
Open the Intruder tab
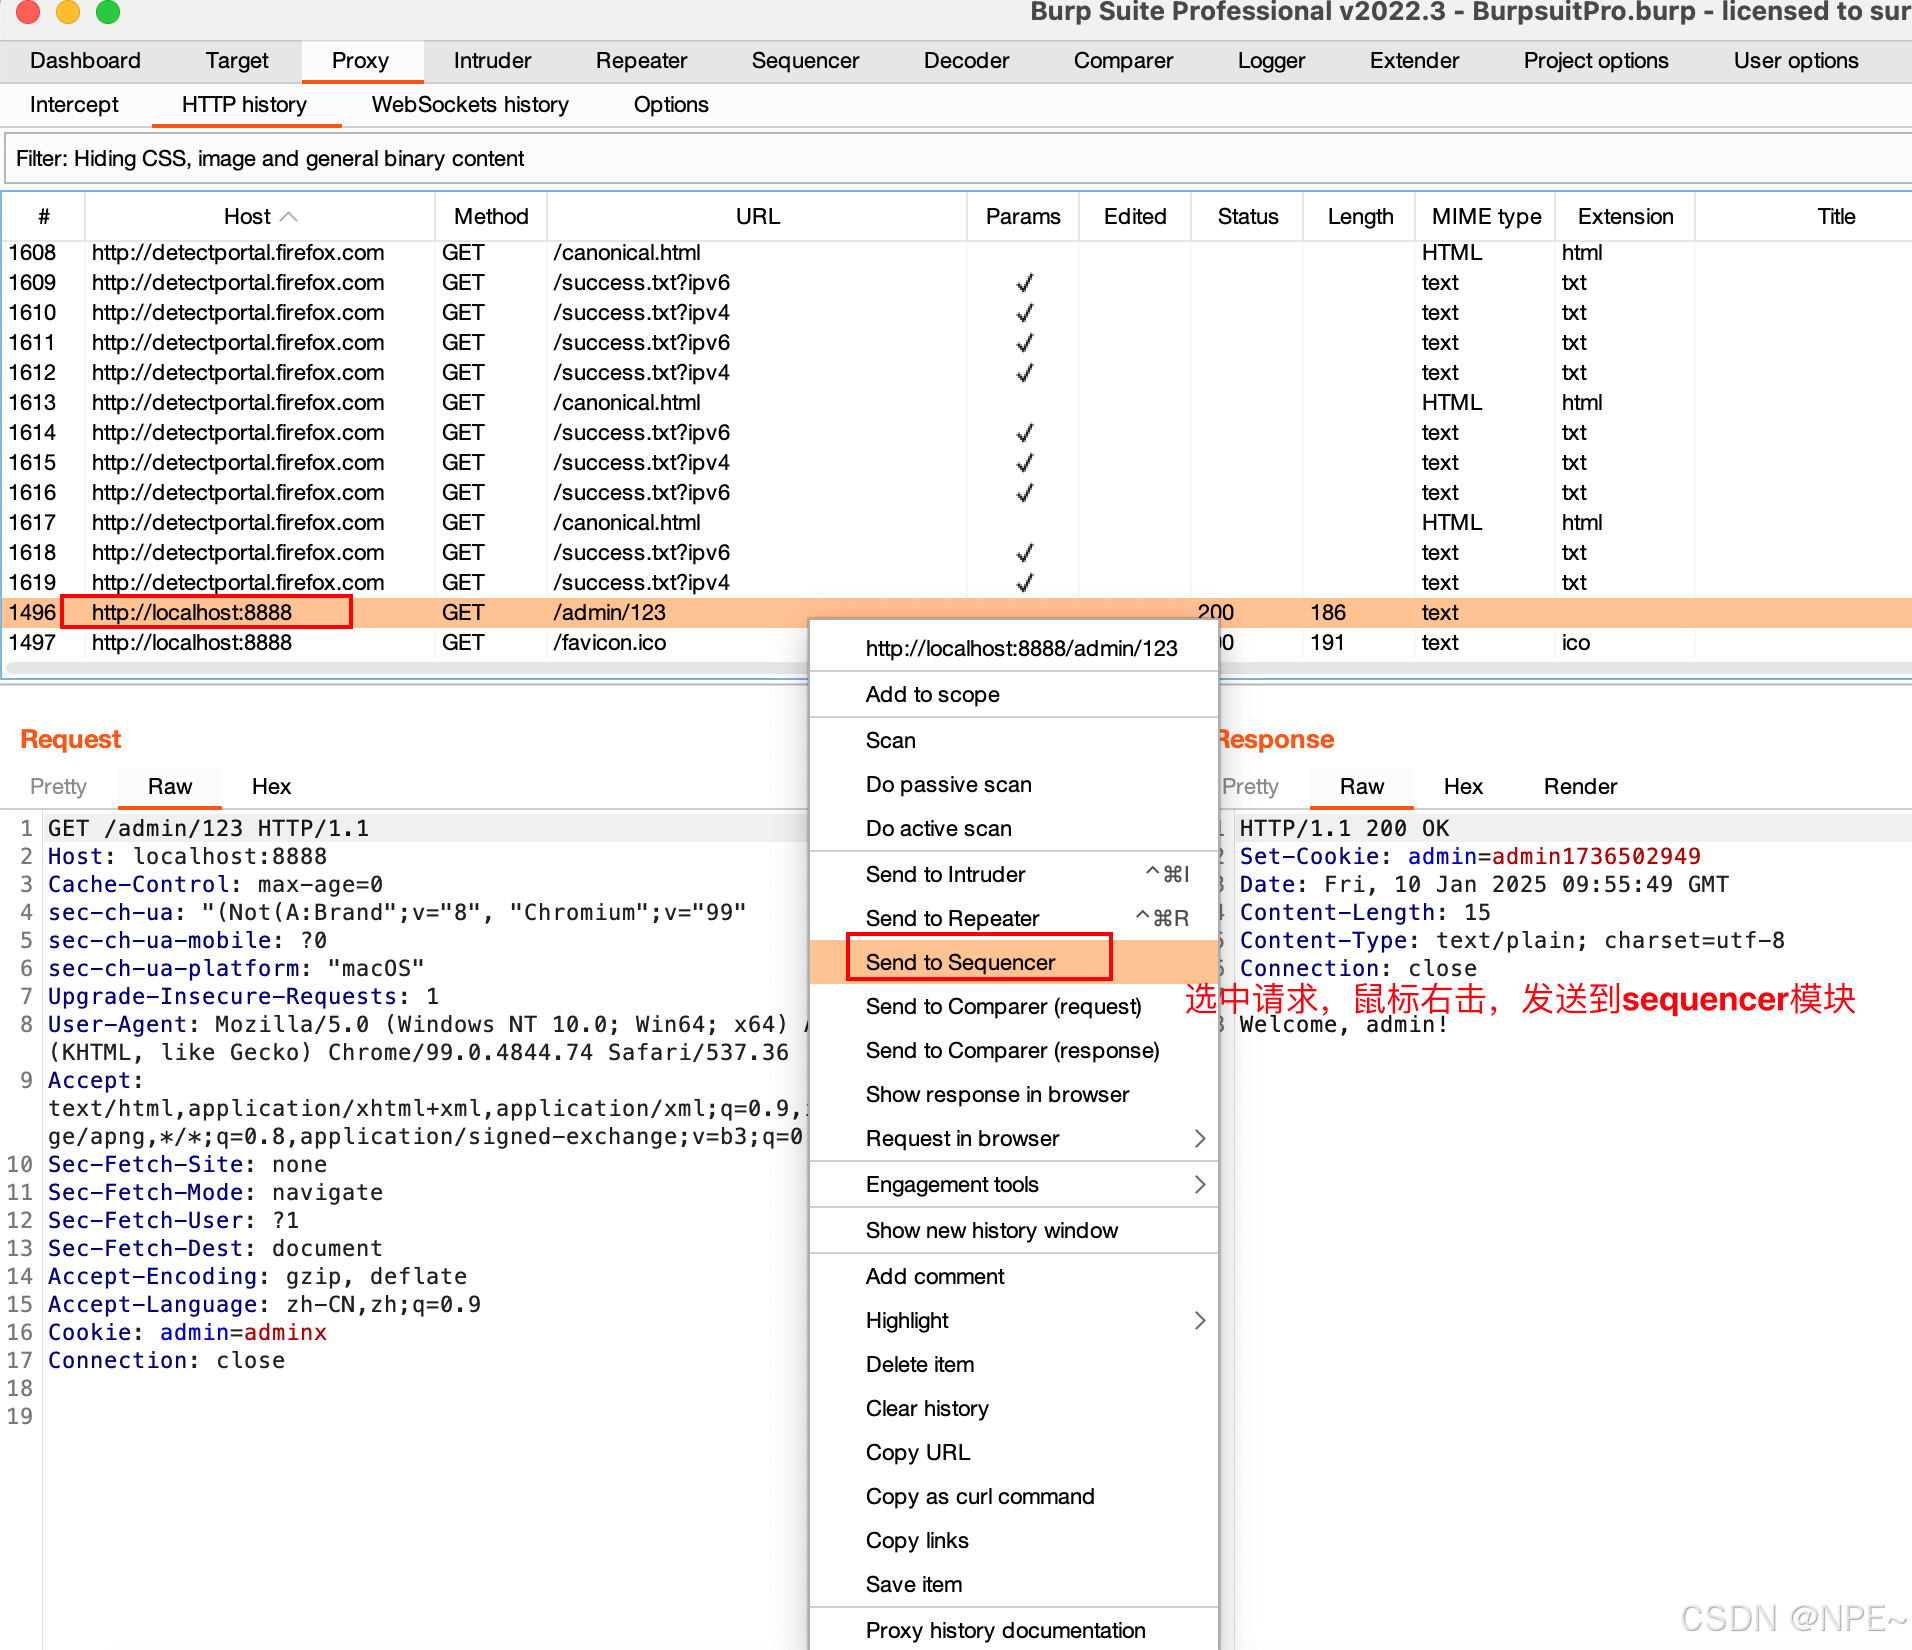click(492, 61)
